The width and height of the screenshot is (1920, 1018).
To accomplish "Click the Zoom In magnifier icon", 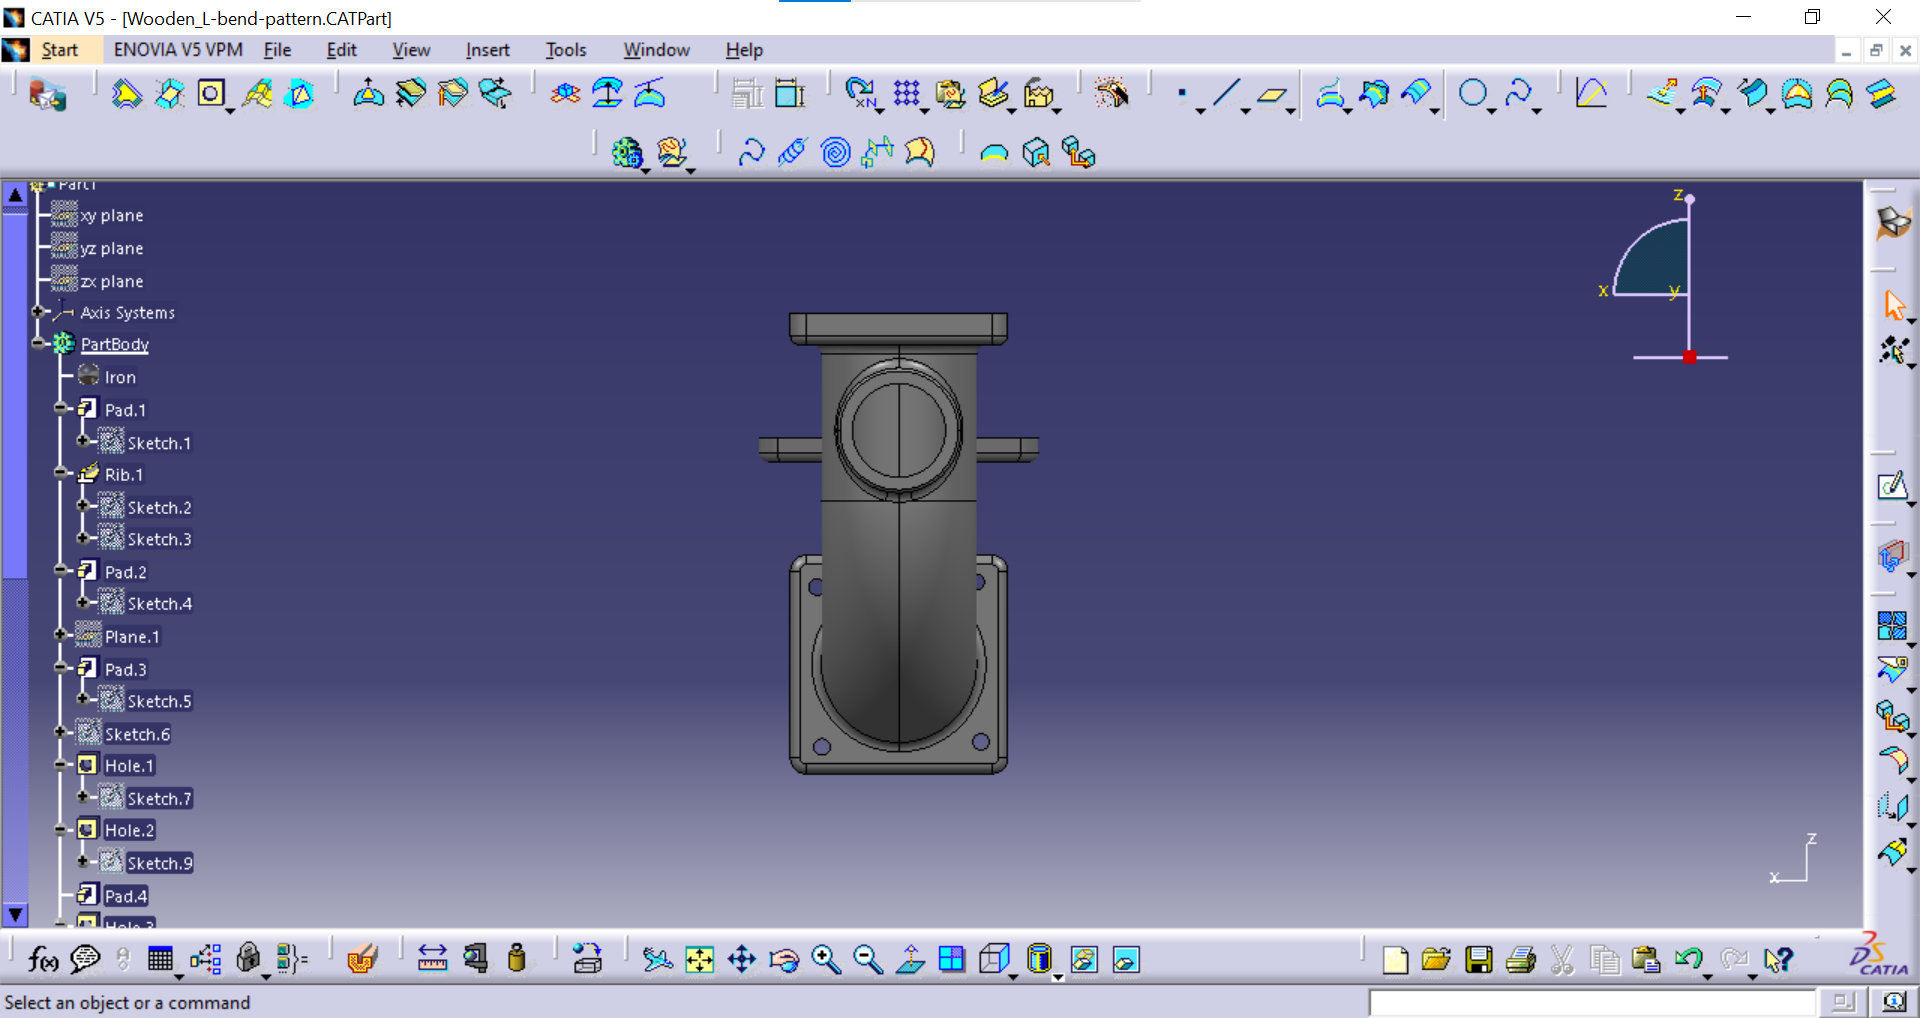I will click(x=825, y=960).
